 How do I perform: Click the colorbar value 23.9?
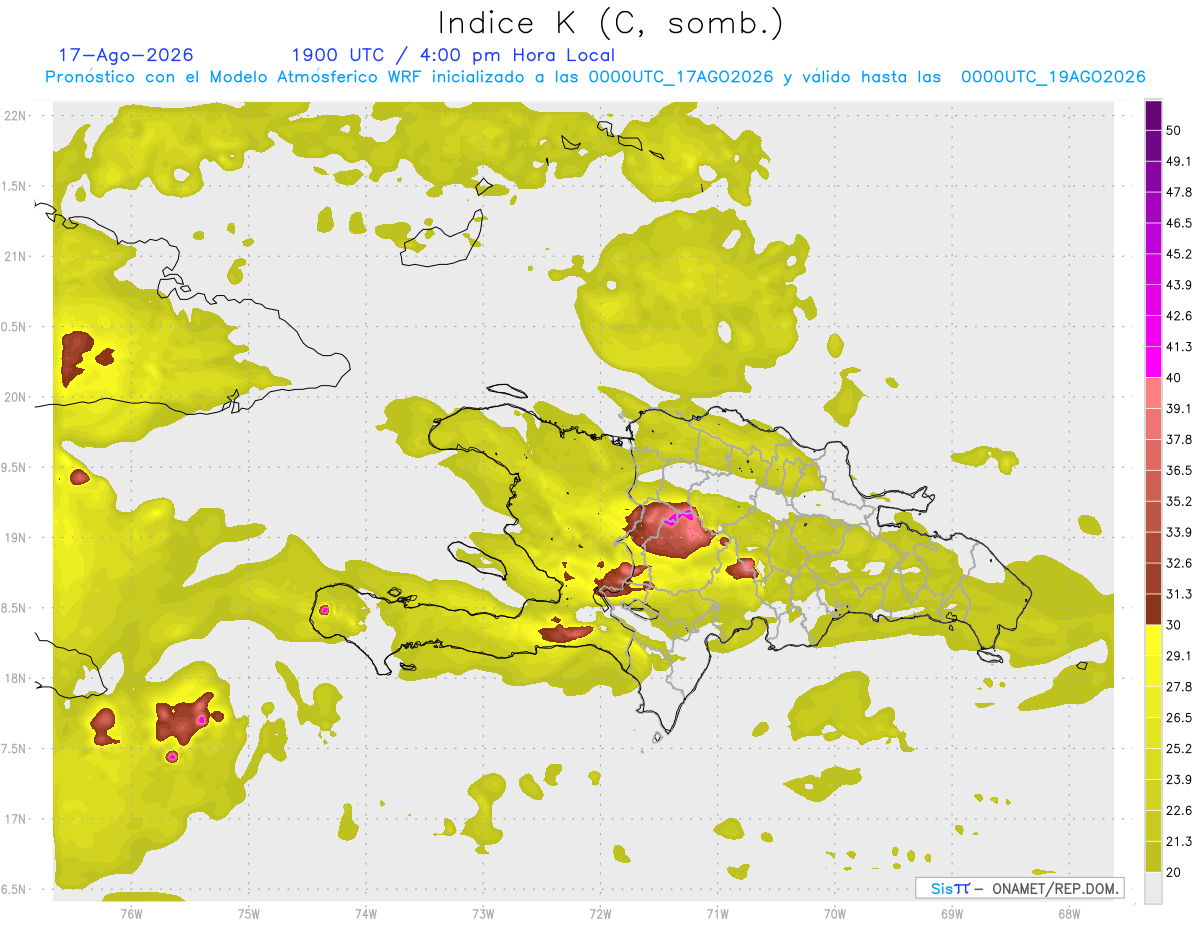pos(1181,780)
